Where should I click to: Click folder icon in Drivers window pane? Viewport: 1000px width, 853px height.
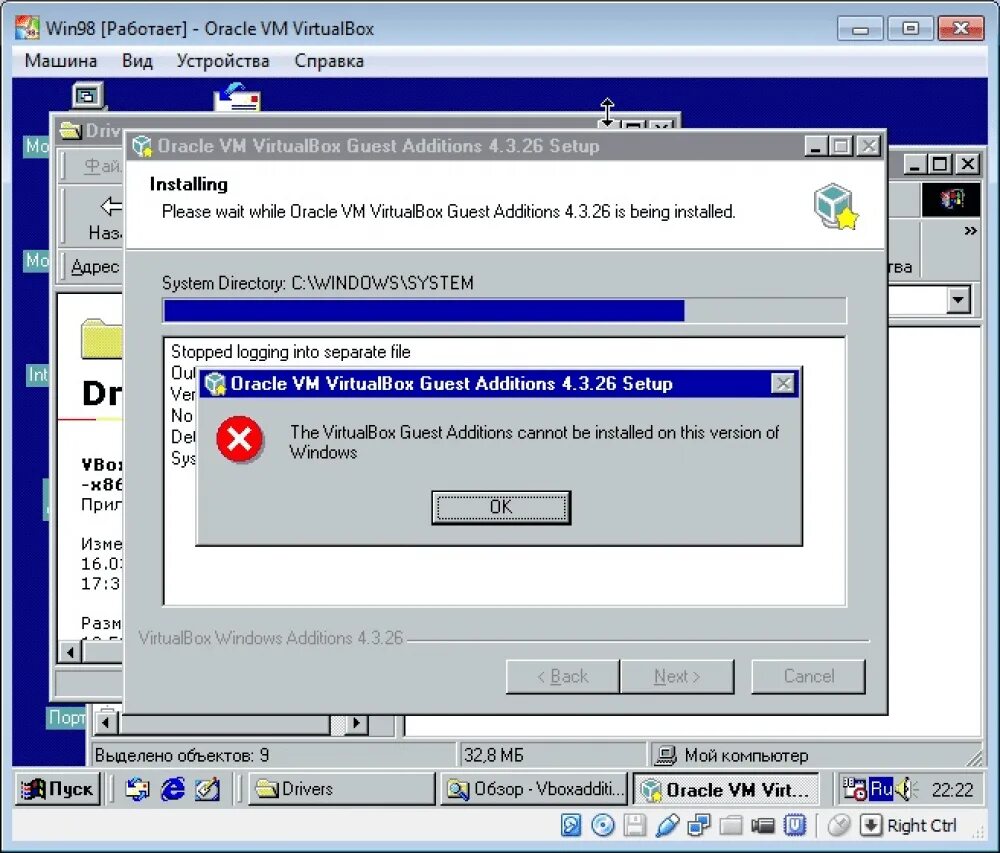pyautogui.click(x=101, y=339)
